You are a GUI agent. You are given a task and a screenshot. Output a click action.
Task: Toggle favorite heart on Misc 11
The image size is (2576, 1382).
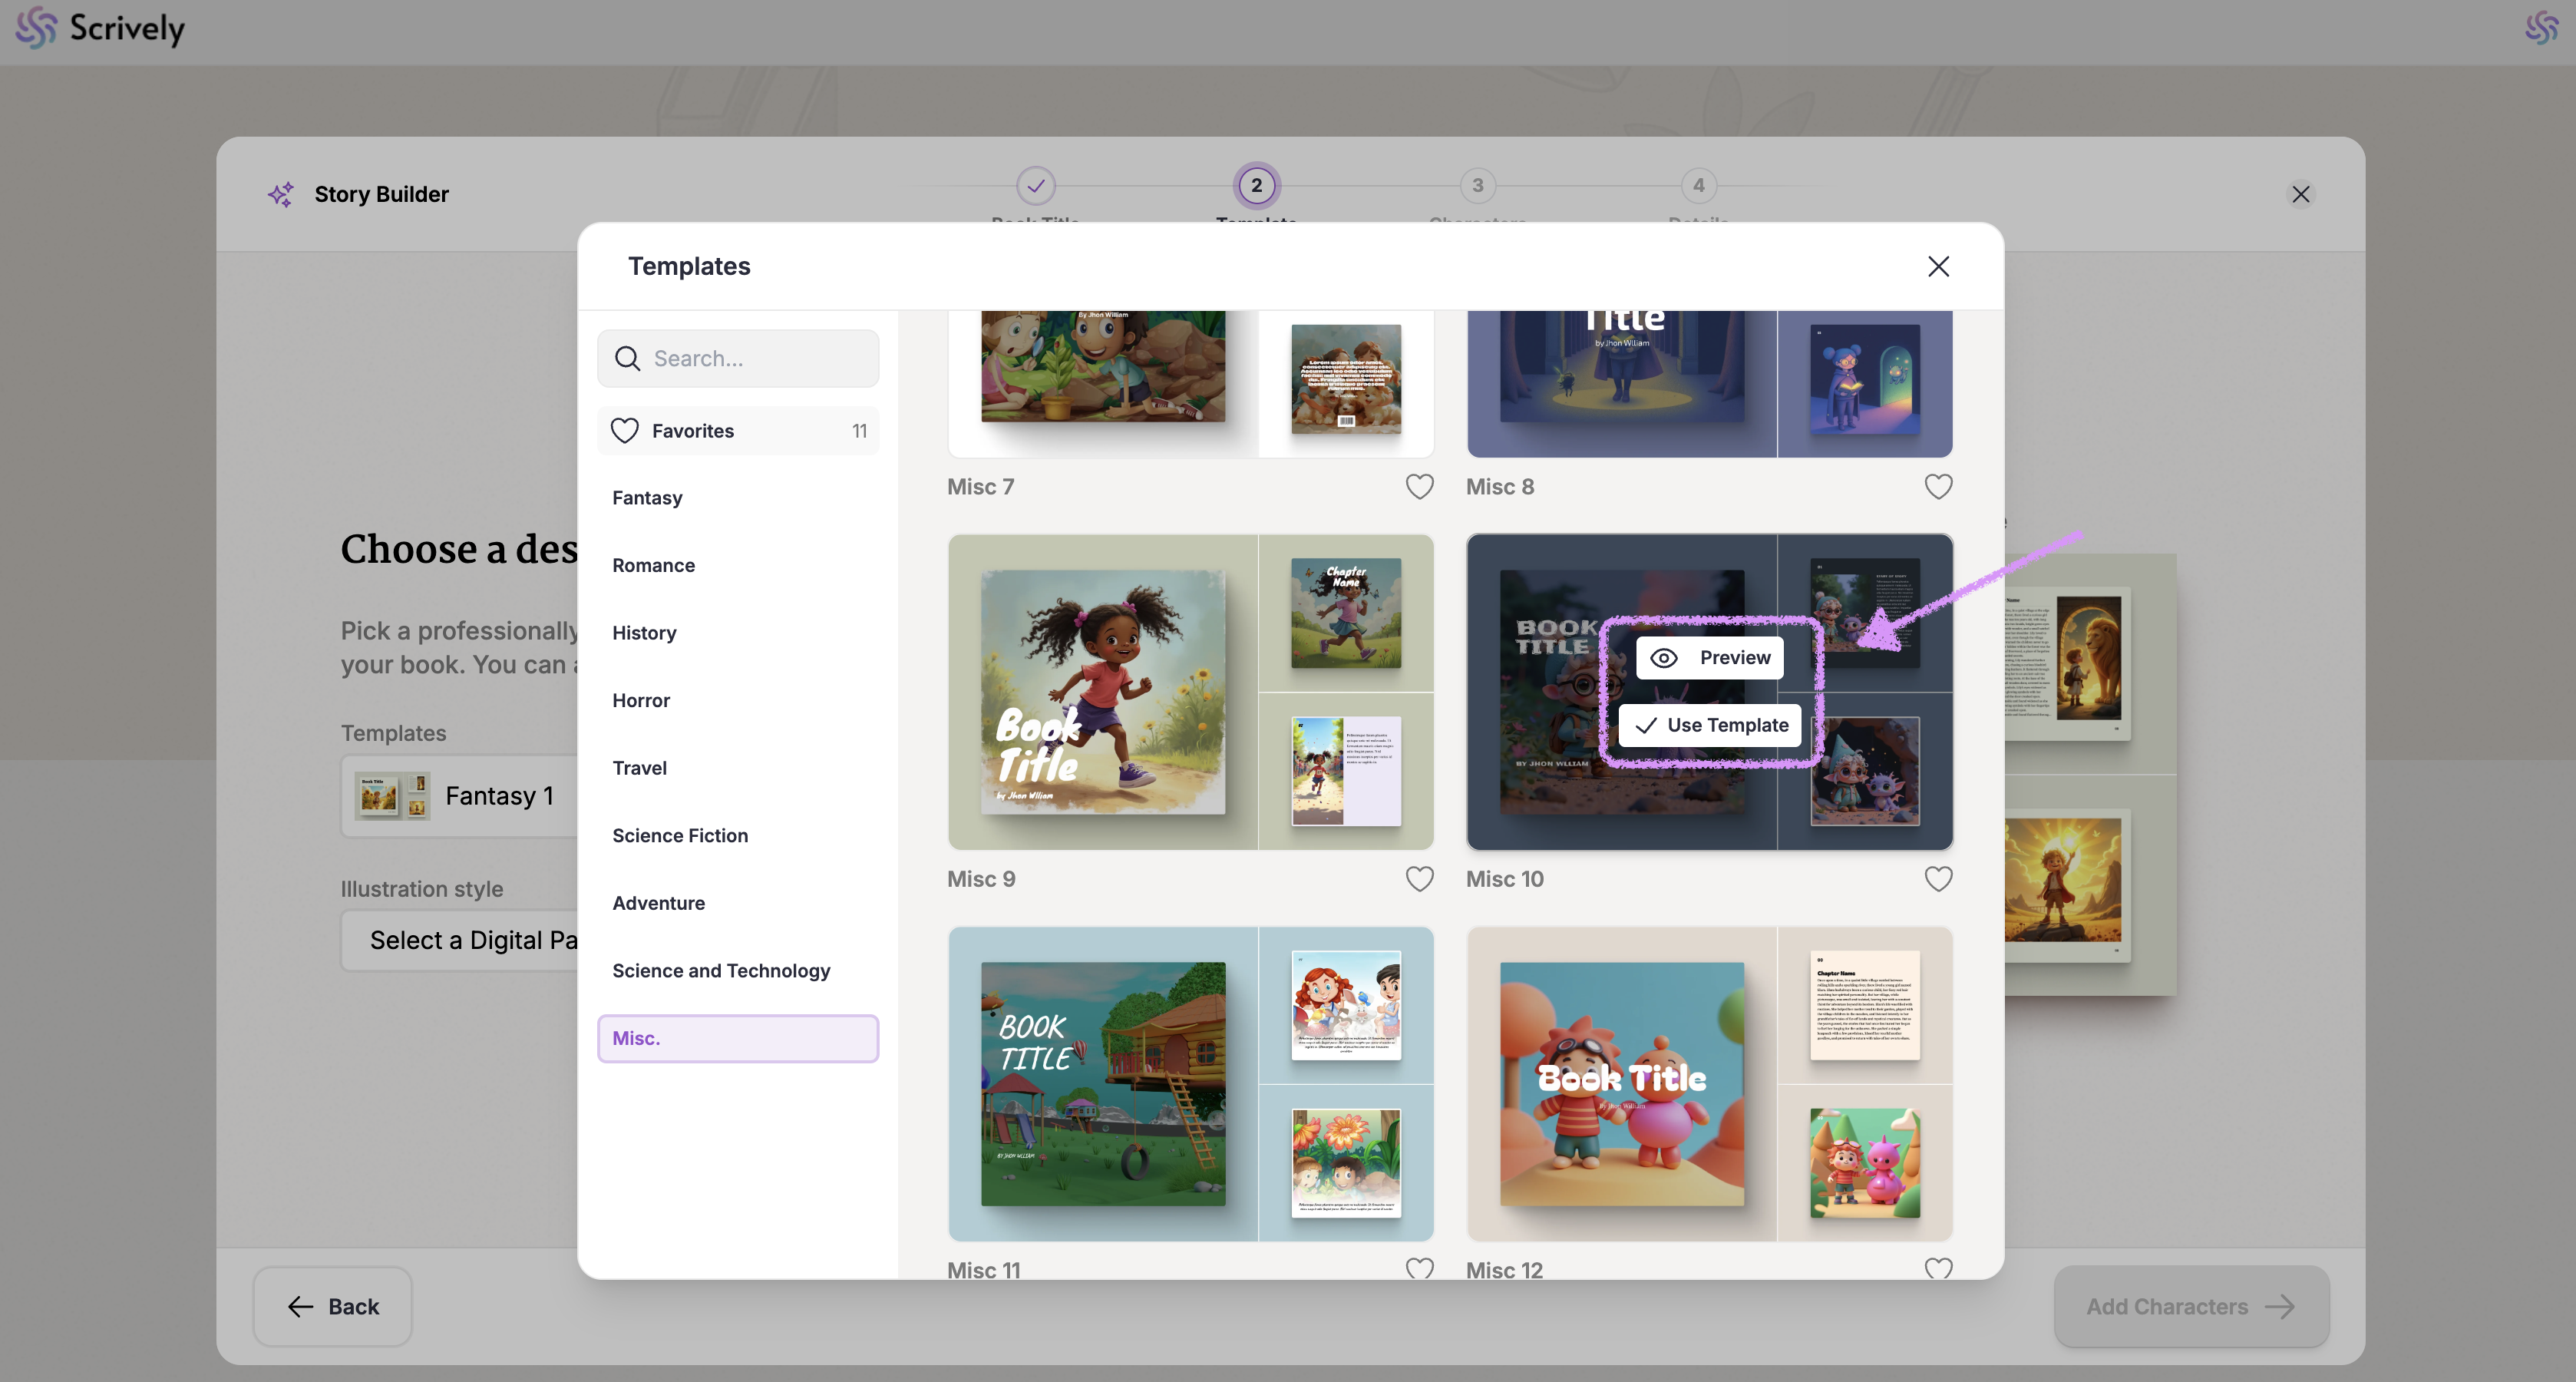pos(1419,1268)
